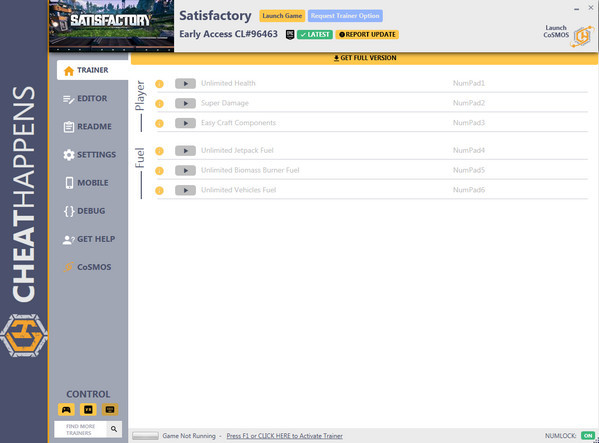The width and height of the screenshot is (599, 443).
Task: Toggle the Super Damage cheat
Action: point(185,103)
